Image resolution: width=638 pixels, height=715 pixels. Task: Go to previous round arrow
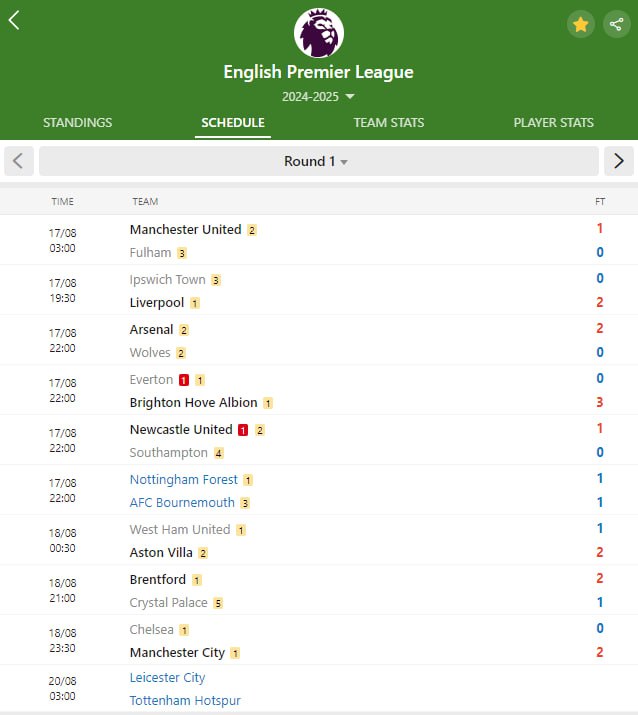19,161
